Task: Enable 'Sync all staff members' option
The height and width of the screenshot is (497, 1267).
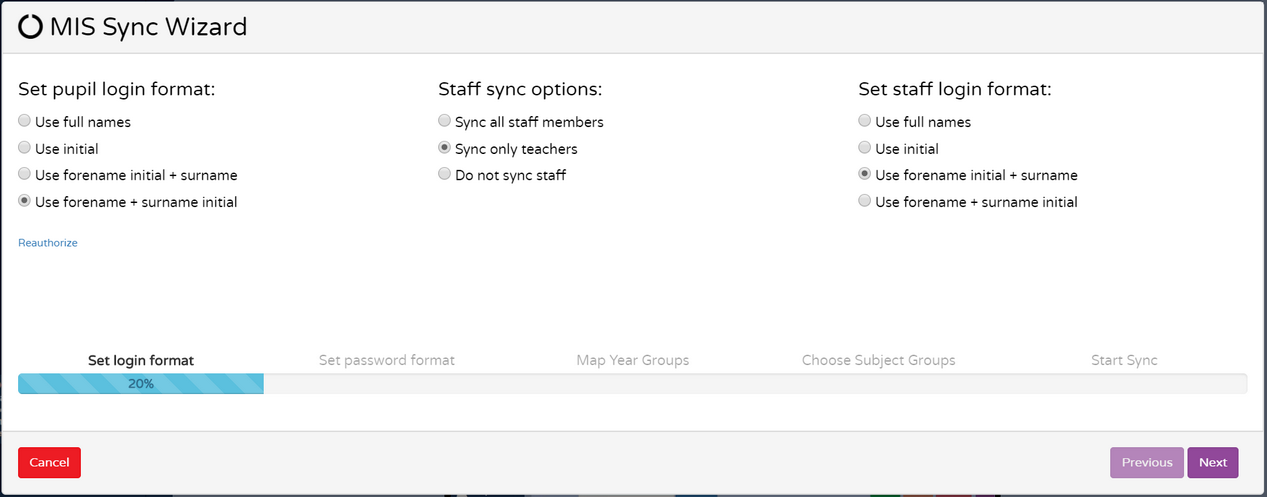Action: click(445, 121)
